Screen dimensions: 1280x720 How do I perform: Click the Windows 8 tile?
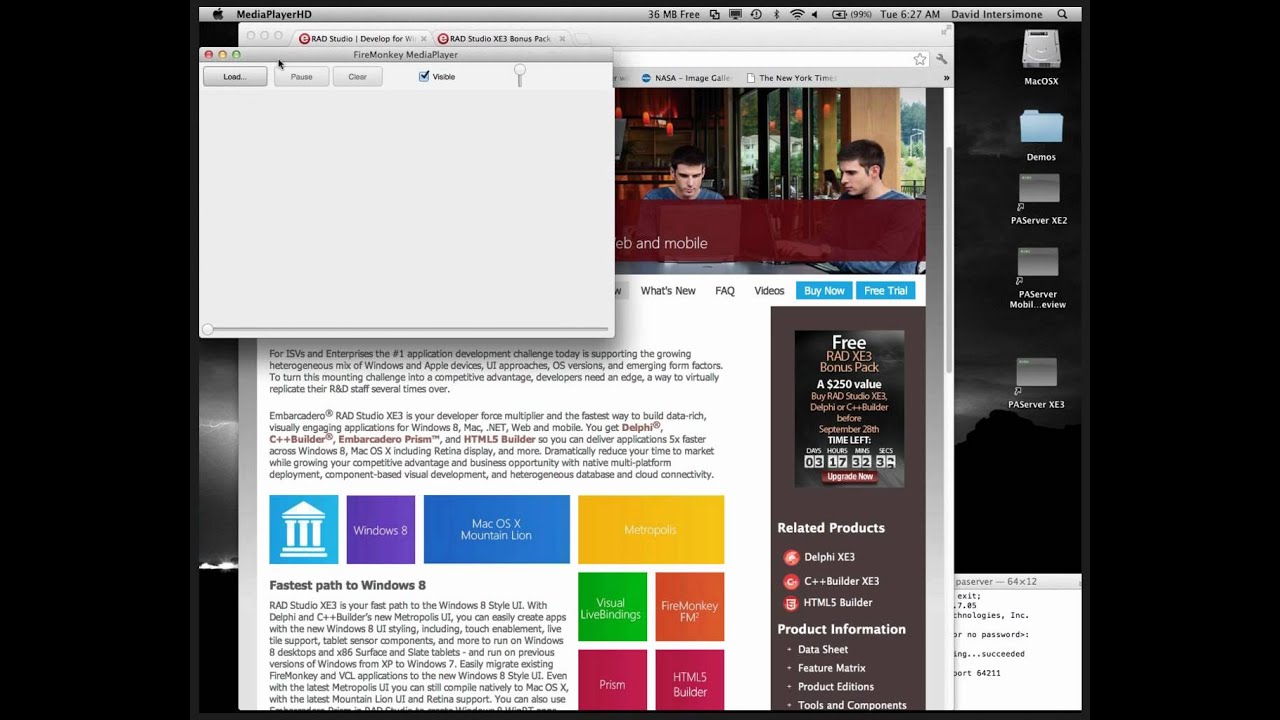click(x=380, y=529)
